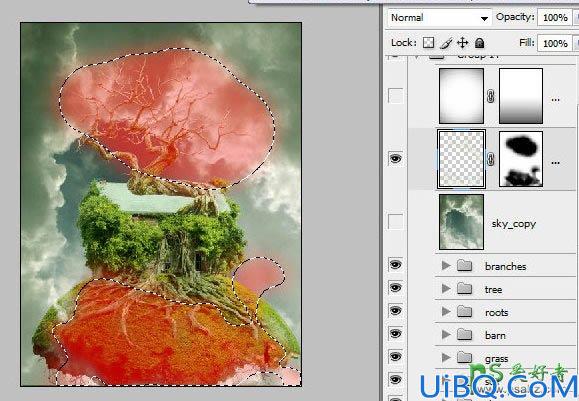Hide the grass group
579x401 pixels.
click(395, 357)
